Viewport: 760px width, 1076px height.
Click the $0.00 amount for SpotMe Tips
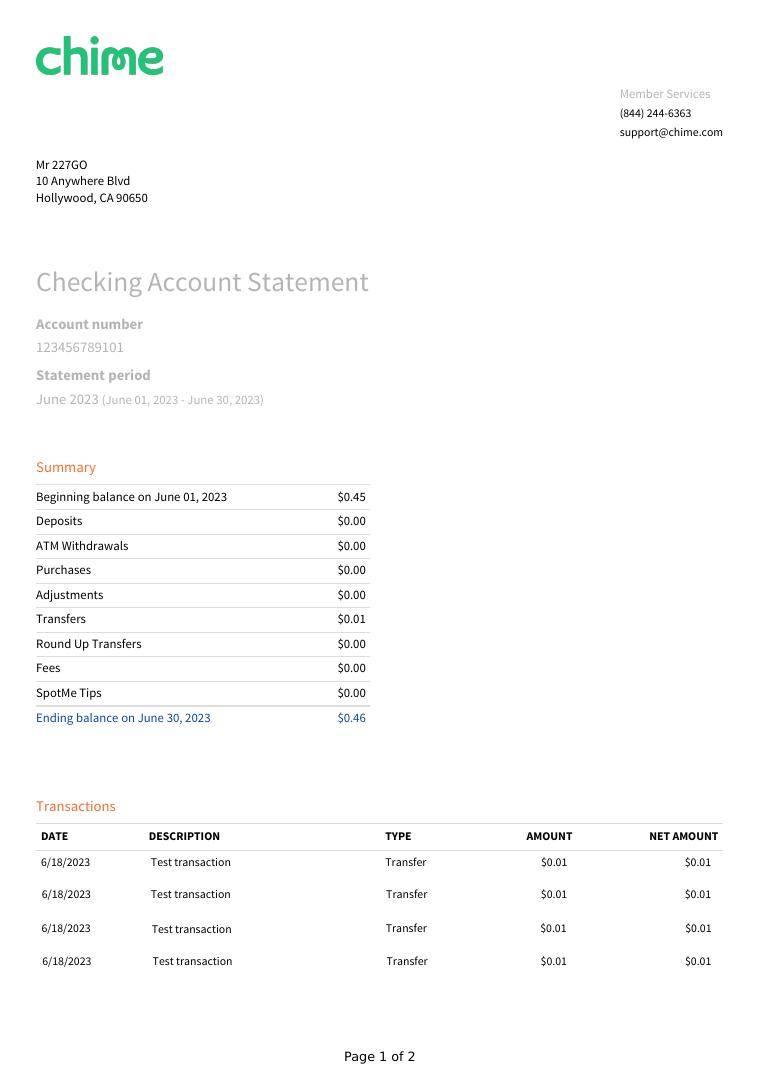click(351, 693)
